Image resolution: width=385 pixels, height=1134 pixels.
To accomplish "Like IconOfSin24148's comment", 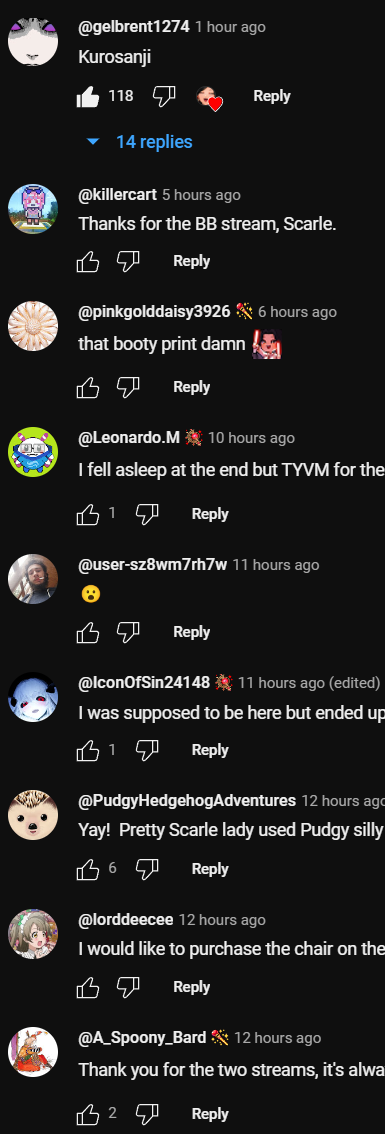I will 88,751.
